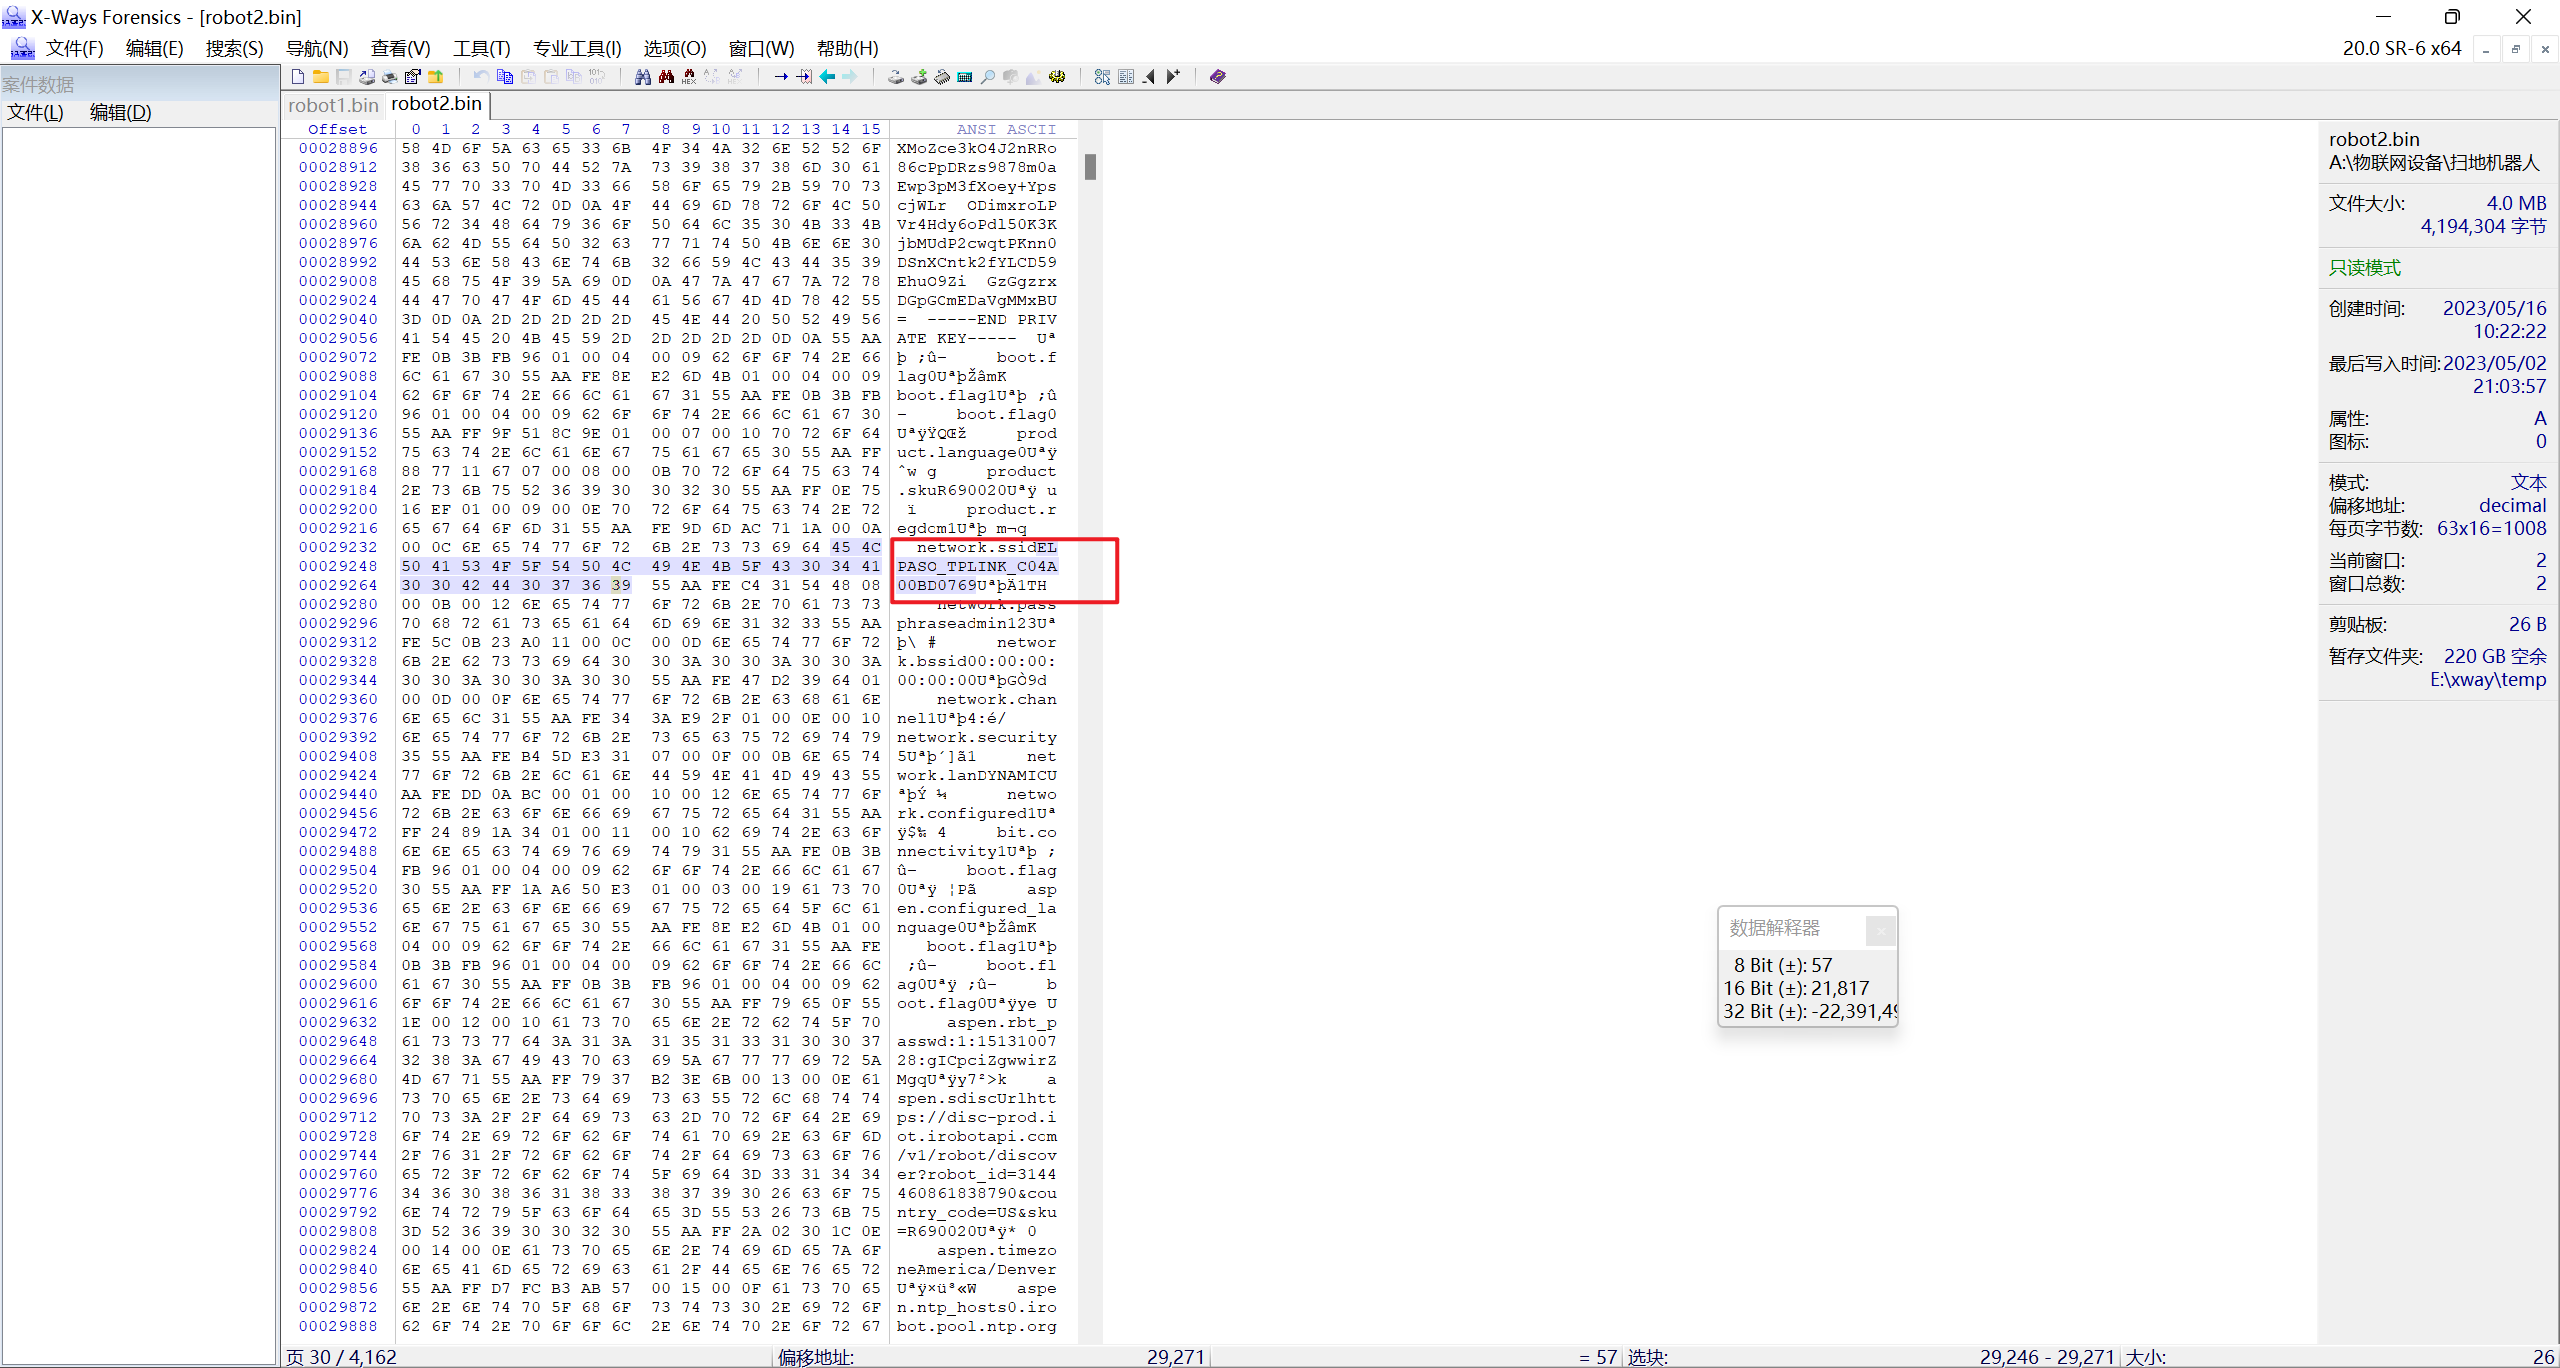
Task: Click the New file toolbar icon
Action: pyautogui.click(x=298, y=77)
